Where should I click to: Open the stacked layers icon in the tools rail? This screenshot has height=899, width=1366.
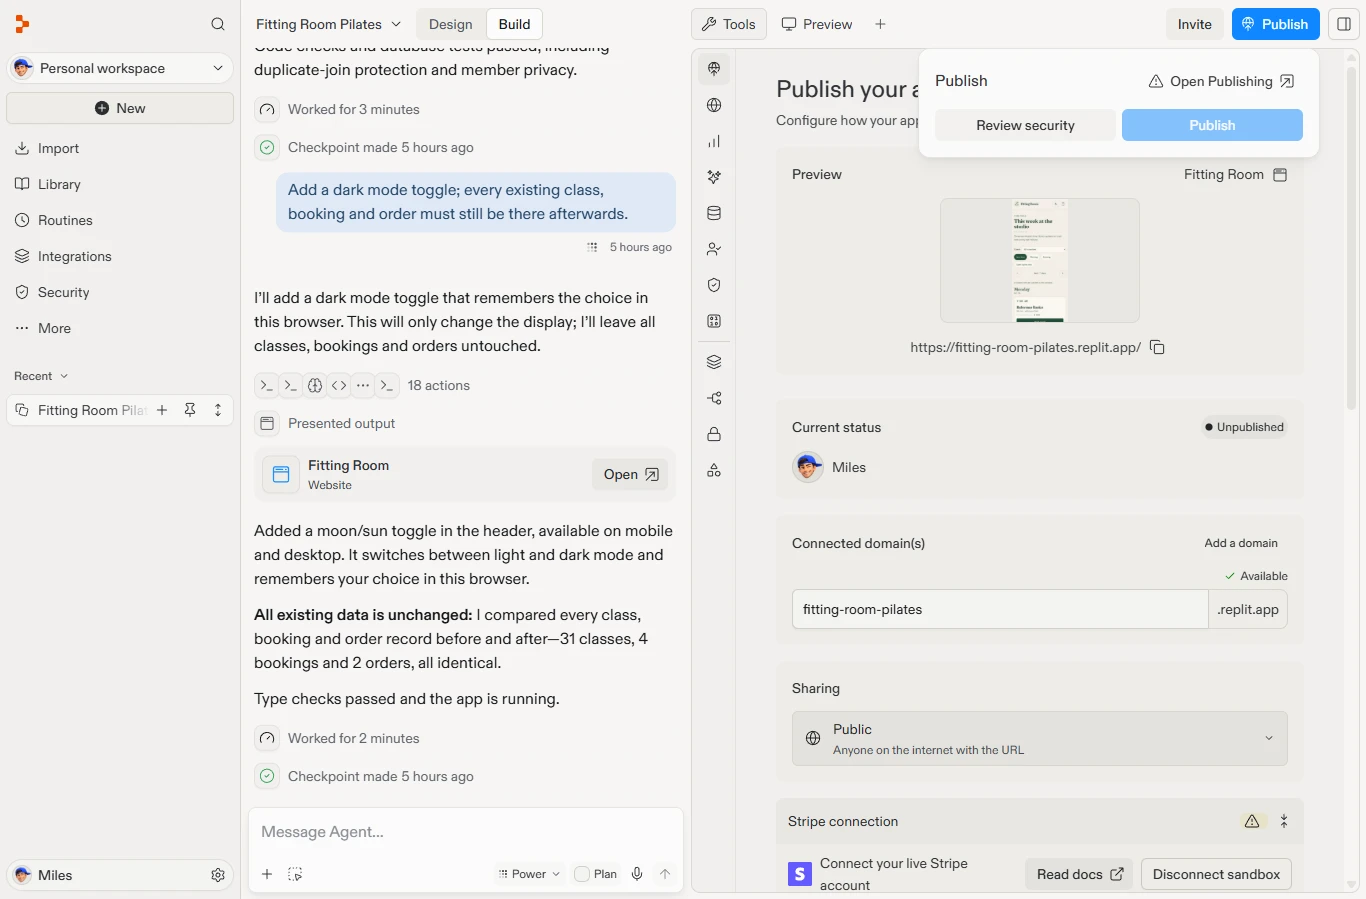(x=714, y=362)
